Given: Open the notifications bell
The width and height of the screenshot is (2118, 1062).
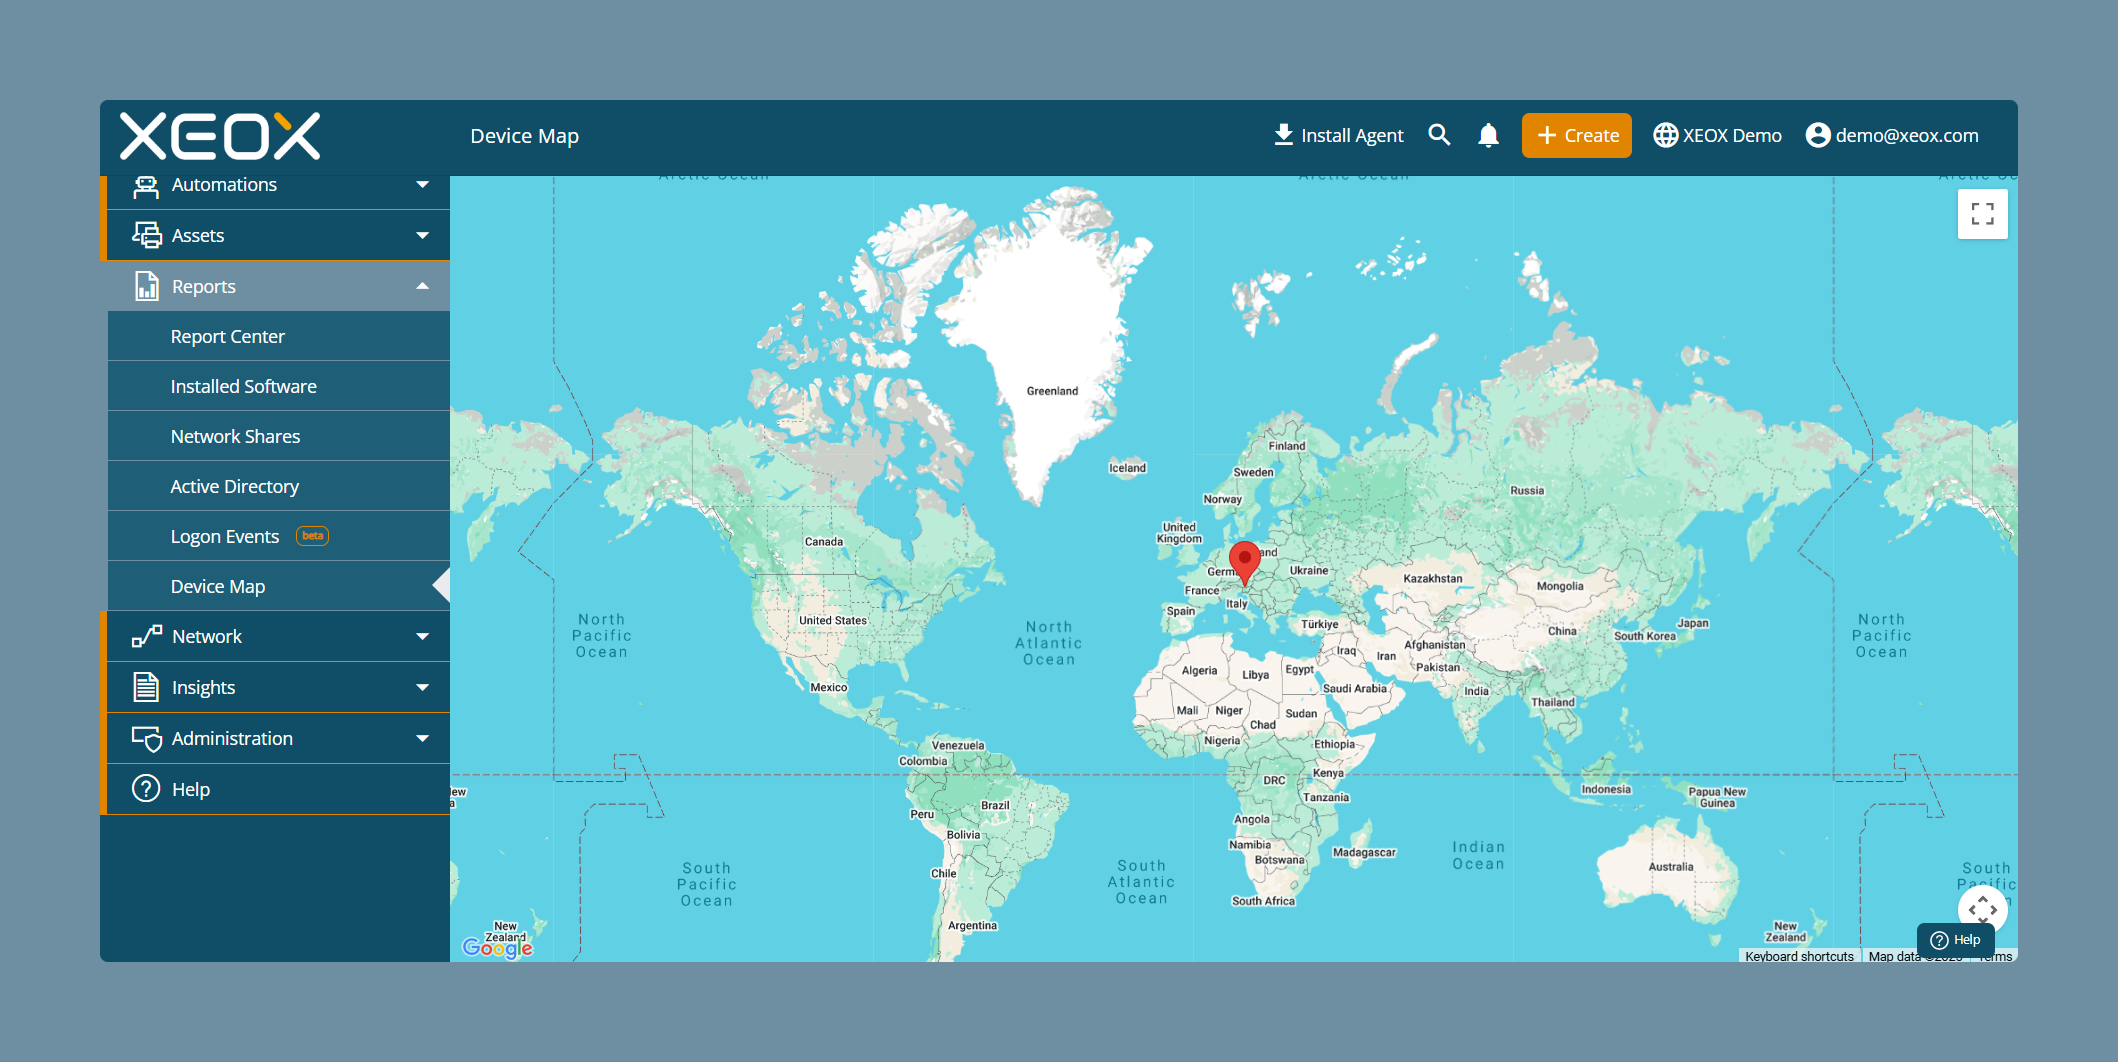Looking at the screenshot, I should [x=1488, y=135].
